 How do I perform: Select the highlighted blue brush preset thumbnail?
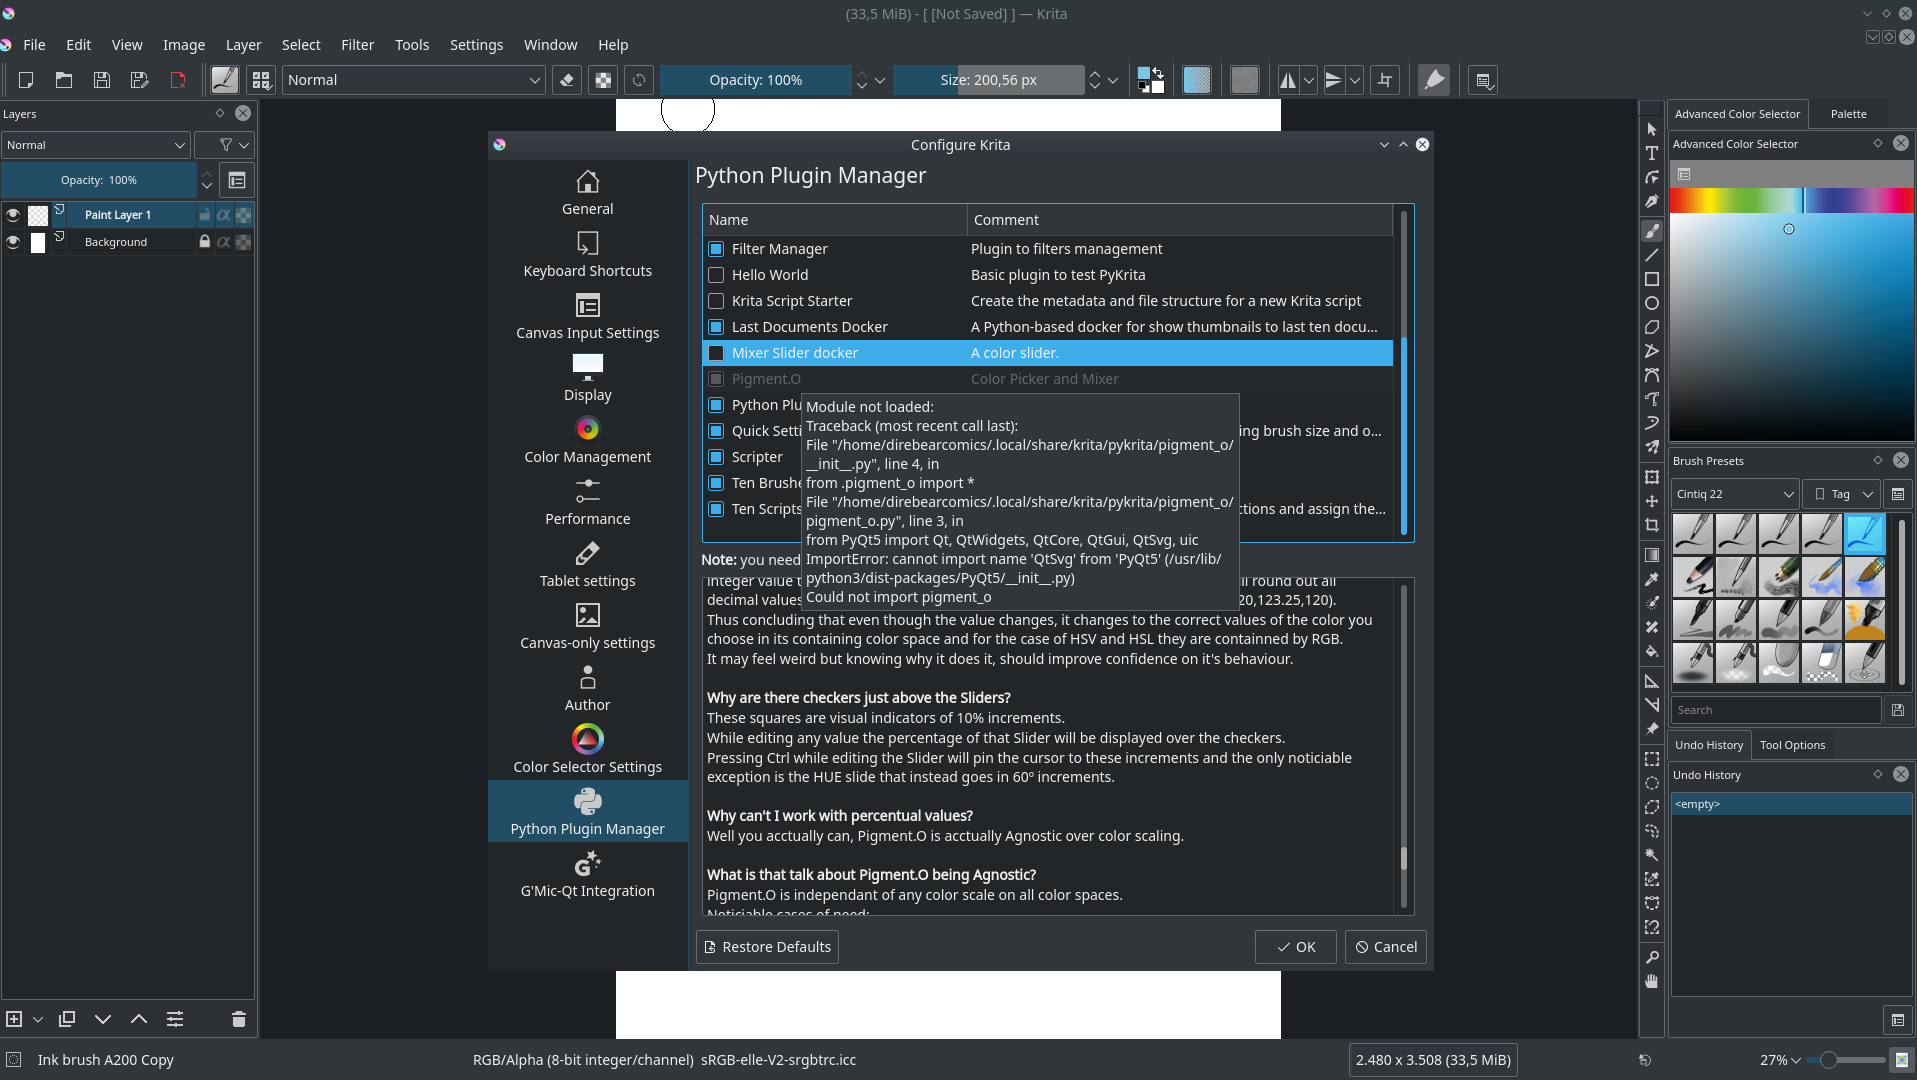(x=1864, y=534)
